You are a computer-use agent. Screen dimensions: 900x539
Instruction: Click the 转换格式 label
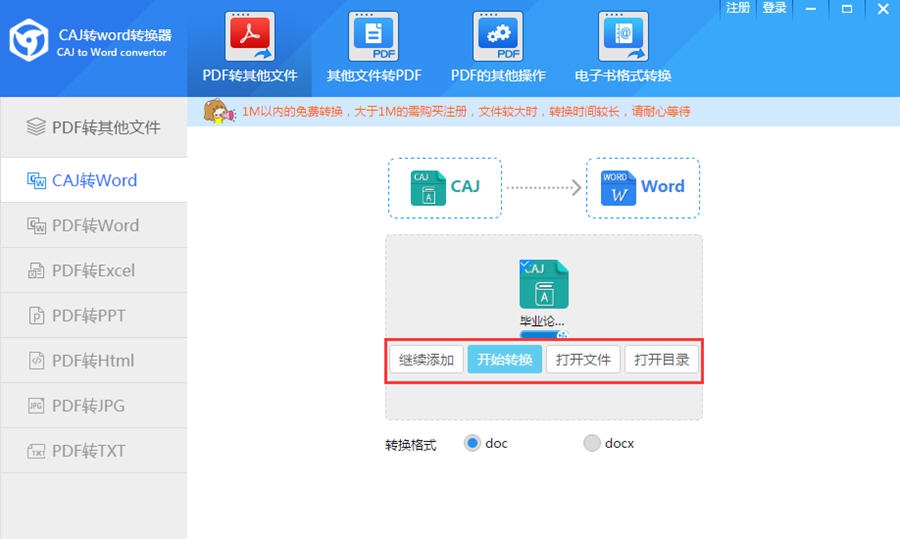pos(410,445)
